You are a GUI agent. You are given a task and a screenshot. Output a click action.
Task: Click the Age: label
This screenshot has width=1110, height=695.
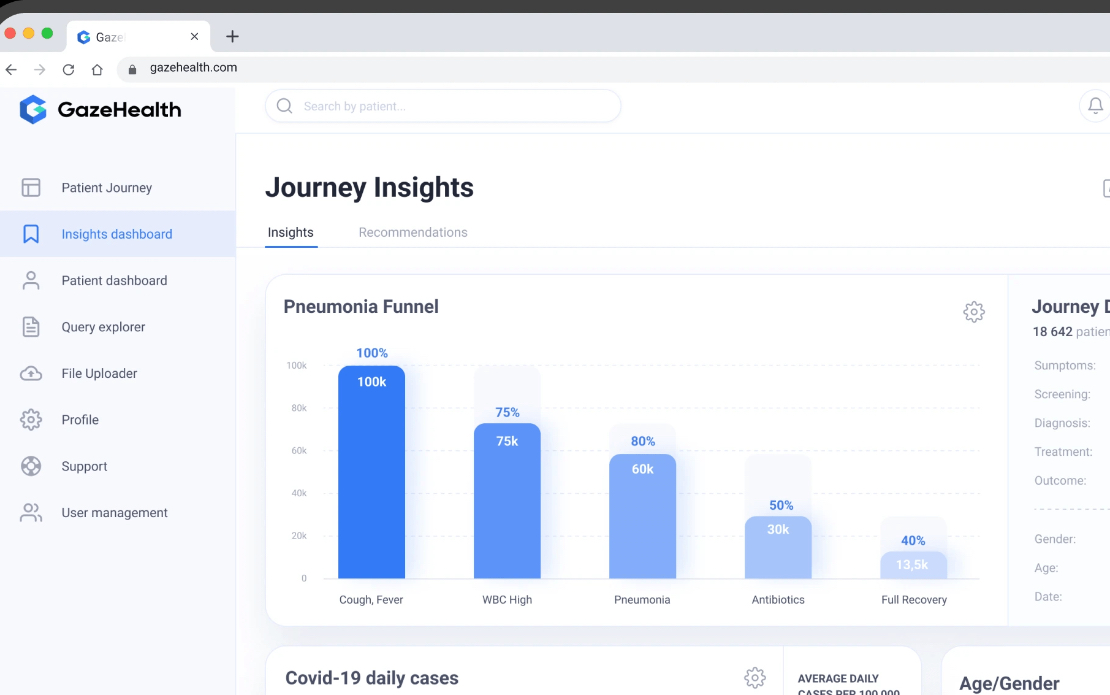point(1046,568)
